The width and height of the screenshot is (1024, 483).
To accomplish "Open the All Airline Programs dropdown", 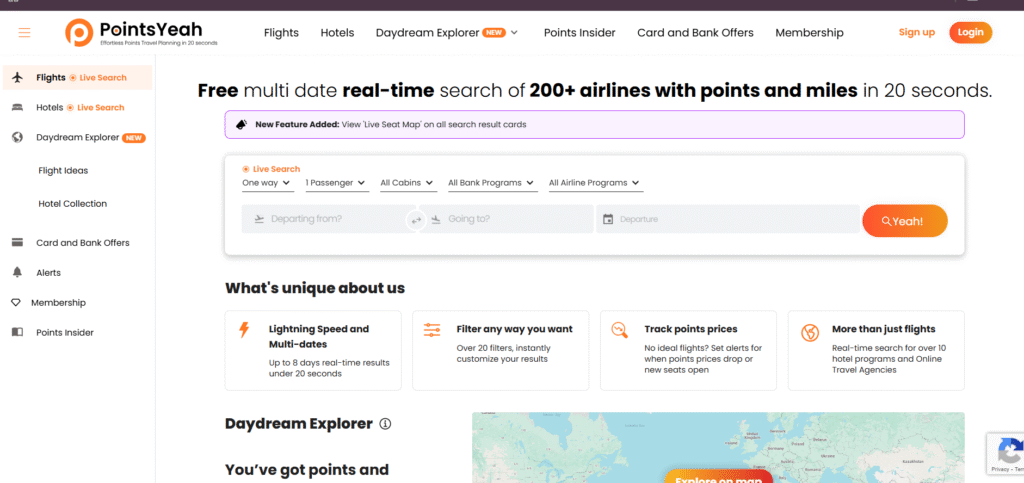I will coord(594,183).
